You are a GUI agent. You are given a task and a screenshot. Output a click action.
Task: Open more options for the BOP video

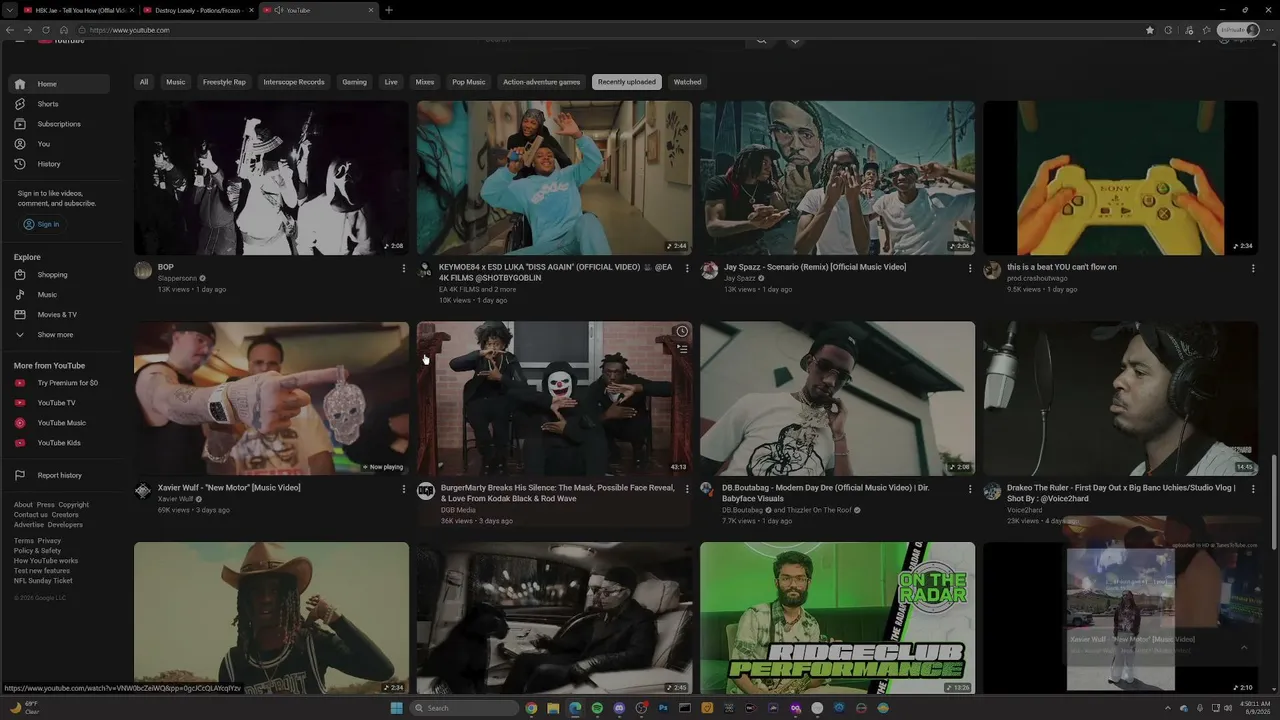click(x=404, y=268)
